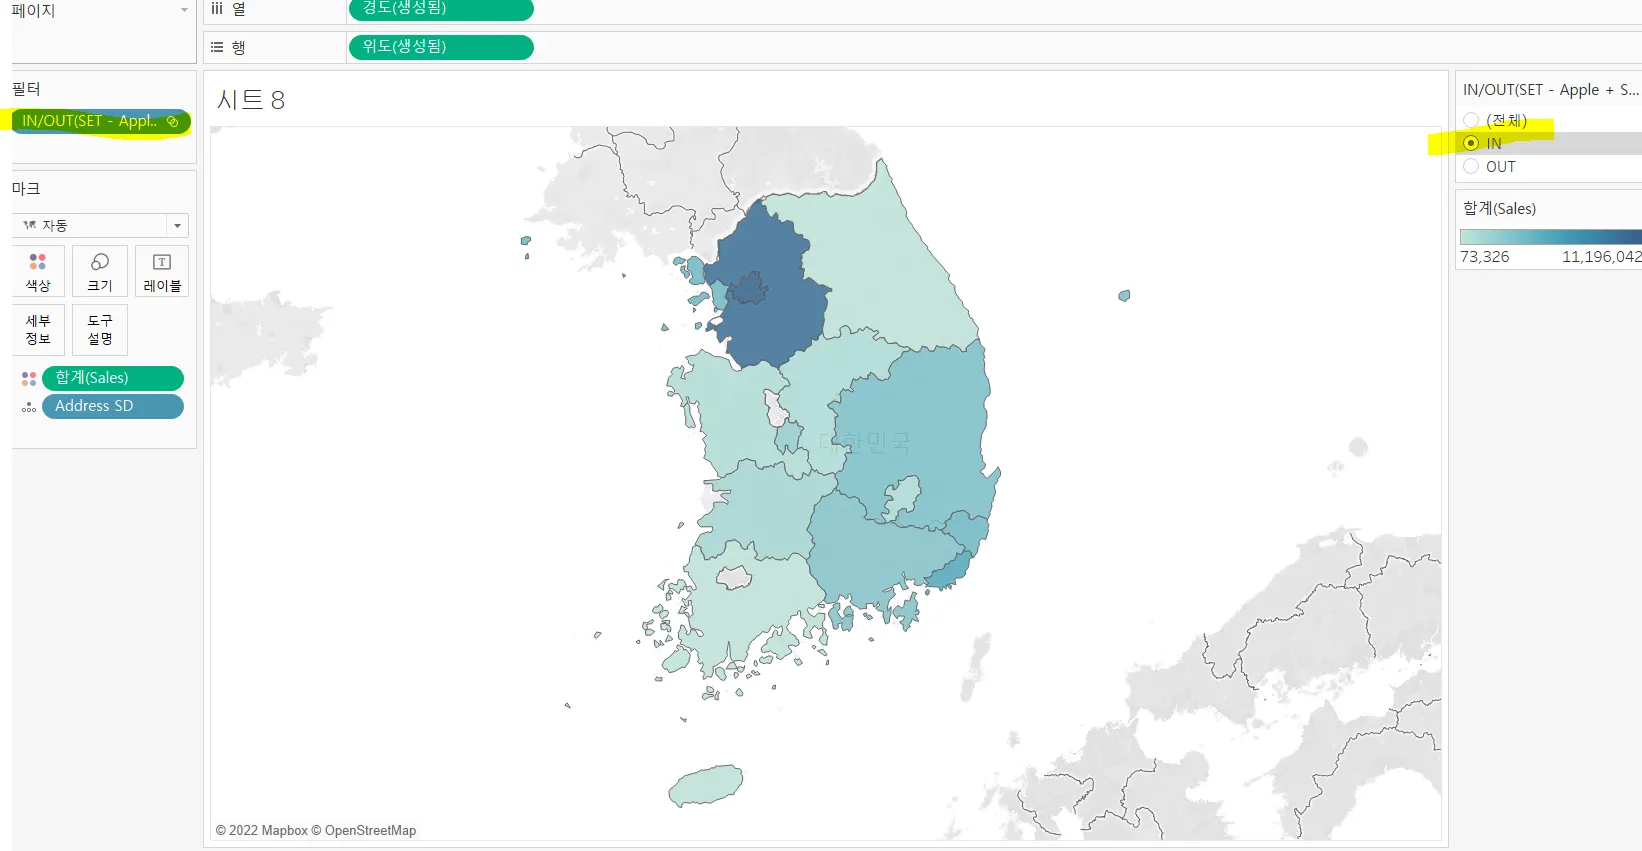Screen dimensions: 1642x851
Task: Select the IN radio option
Action: pos(1471,143)
